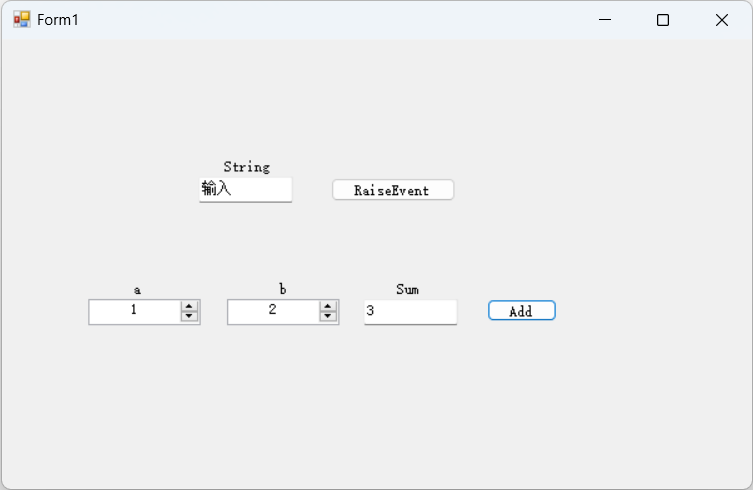The width and height of the screenshot is (753, 490).
Task: Click the Form1 app icon in title bar
Action: [22, 20]
